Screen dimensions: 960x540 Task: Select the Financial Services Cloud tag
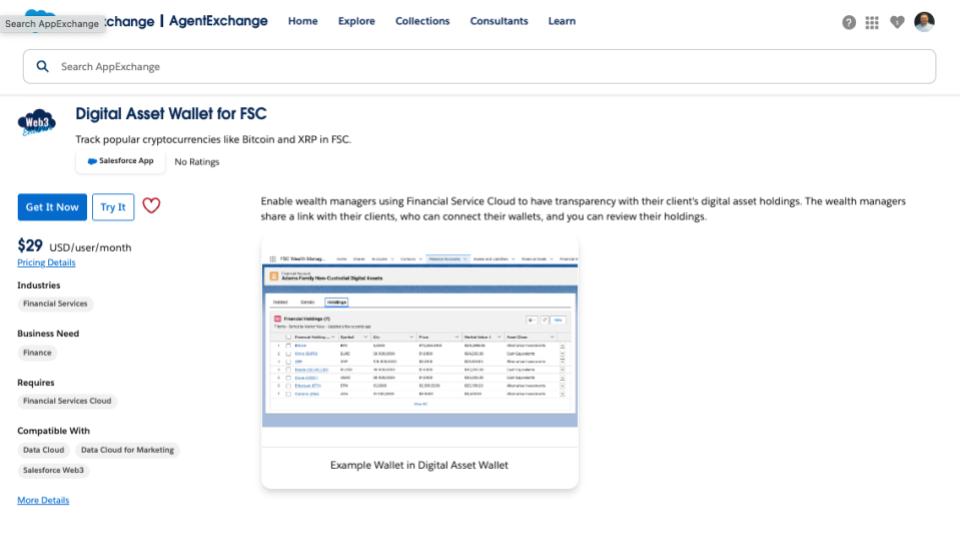pyautogui.click(x=67, y=401)
